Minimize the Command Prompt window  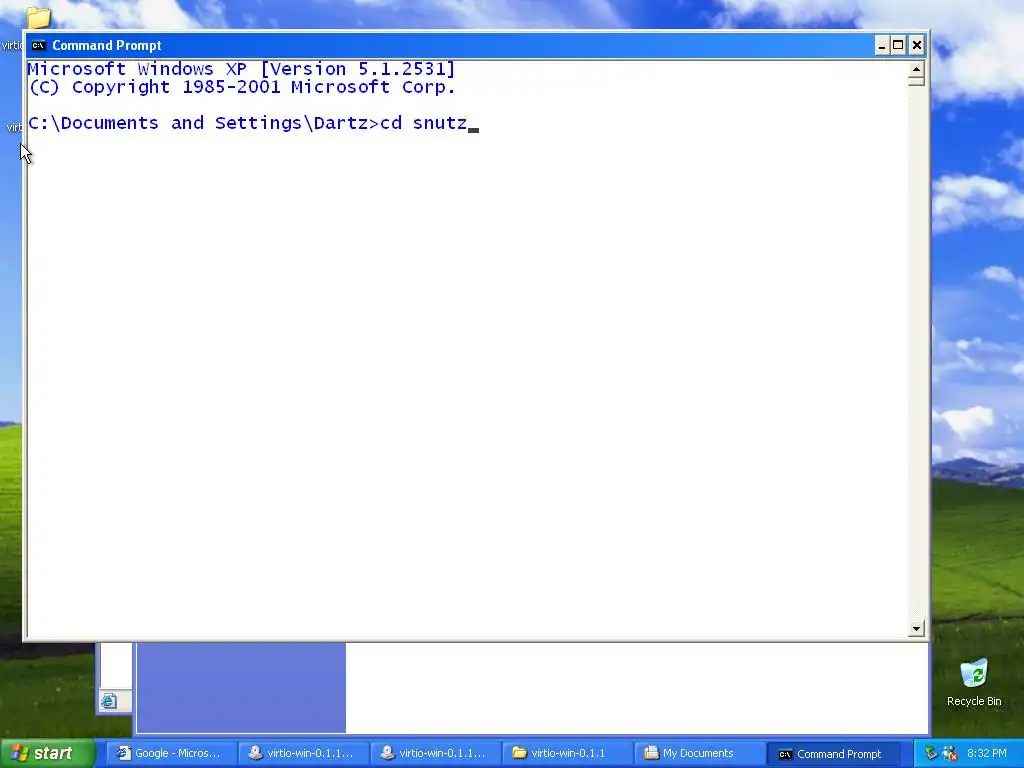point(882,45)
